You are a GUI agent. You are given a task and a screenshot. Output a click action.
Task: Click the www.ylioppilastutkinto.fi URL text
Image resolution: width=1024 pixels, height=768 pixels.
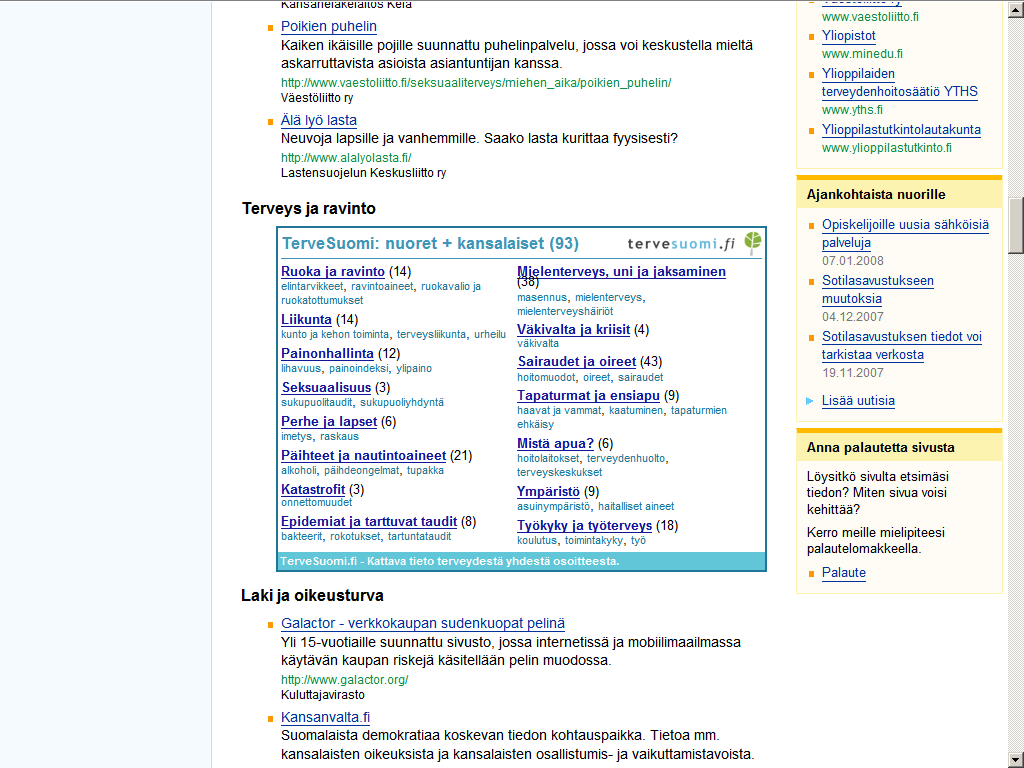coord(887,148)
